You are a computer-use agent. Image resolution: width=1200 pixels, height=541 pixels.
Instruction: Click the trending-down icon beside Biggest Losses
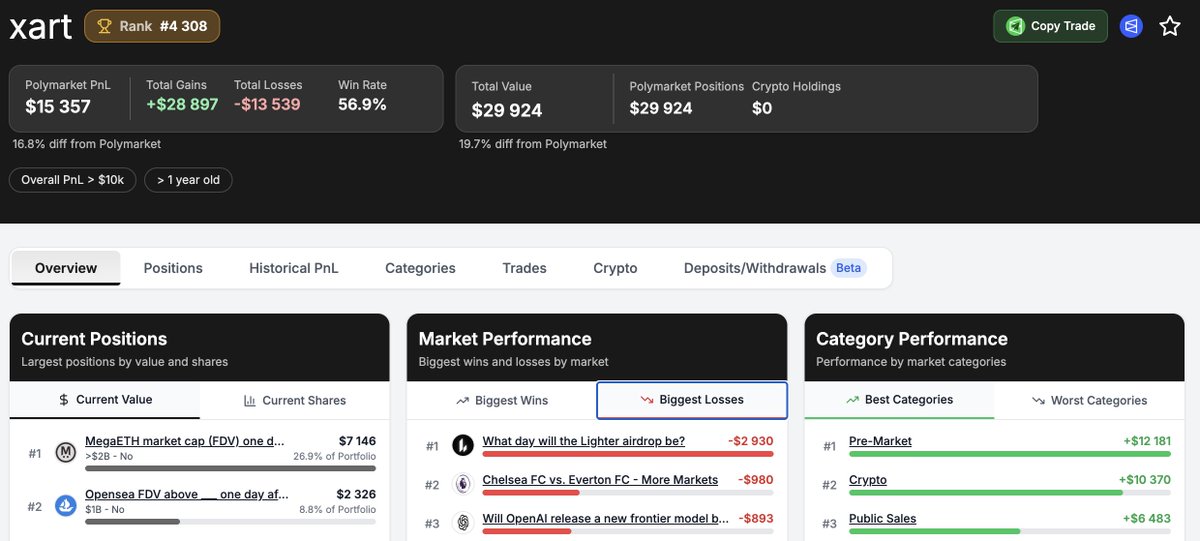(x=647, y=400)
